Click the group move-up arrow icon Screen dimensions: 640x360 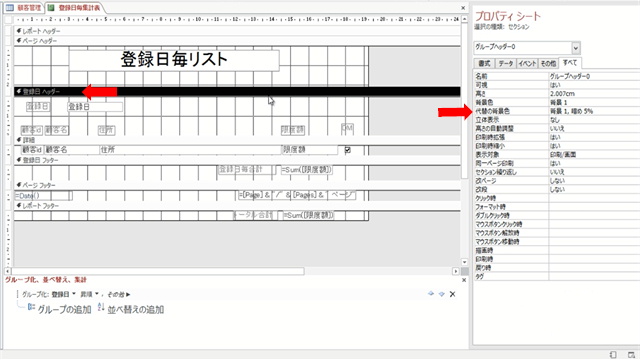coord(431,294)
